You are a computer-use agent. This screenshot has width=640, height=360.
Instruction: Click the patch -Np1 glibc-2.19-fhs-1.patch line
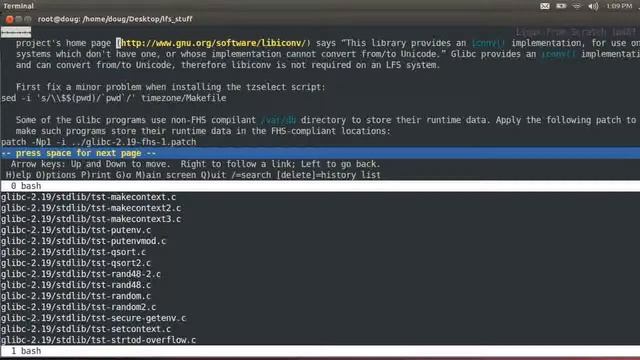coord(99,142)
